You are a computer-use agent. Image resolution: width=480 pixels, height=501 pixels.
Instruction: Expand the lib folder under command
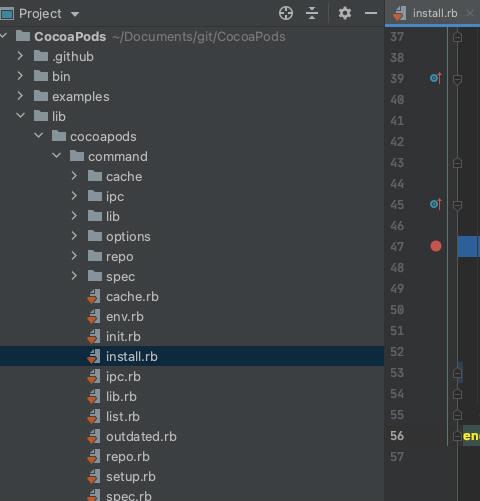click(x=75, y=216)
